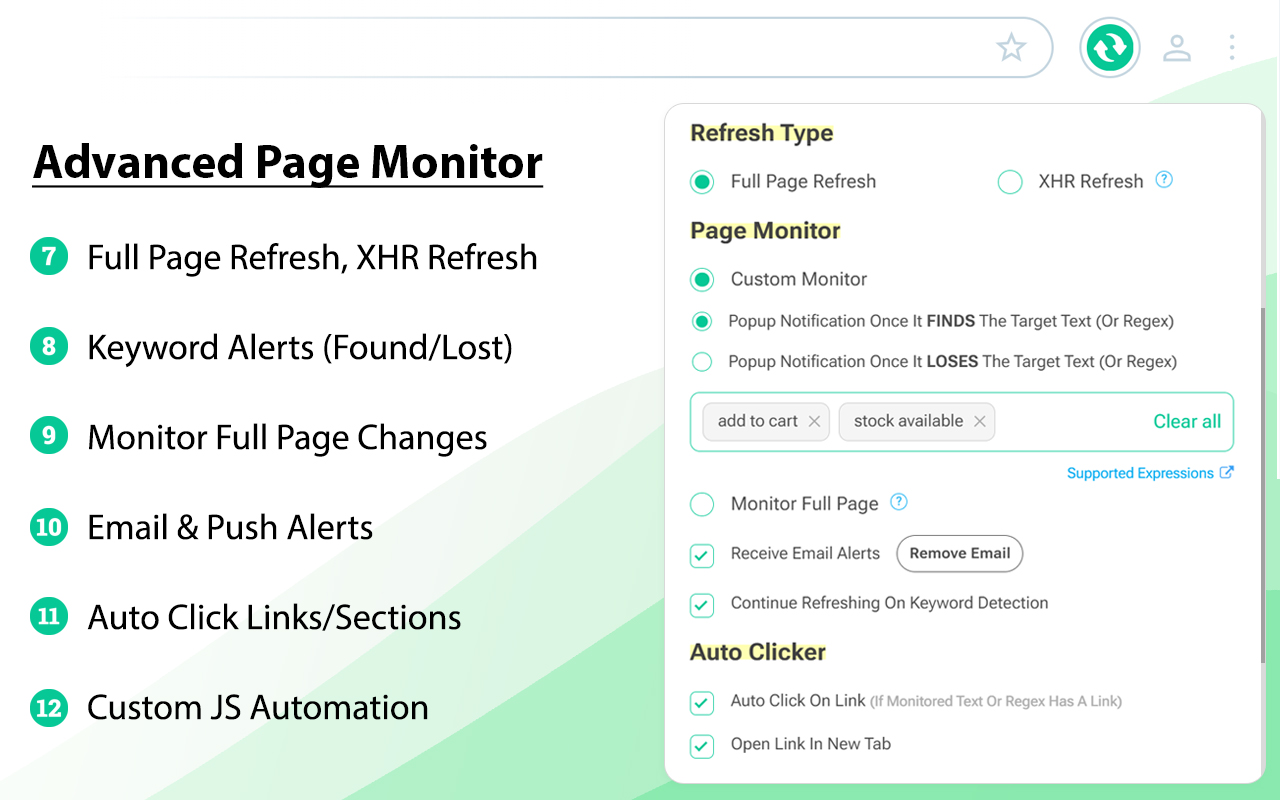Screen dimensions: 1280x800
Task: Open the browser profile icon
Action: pos(1177,47)
